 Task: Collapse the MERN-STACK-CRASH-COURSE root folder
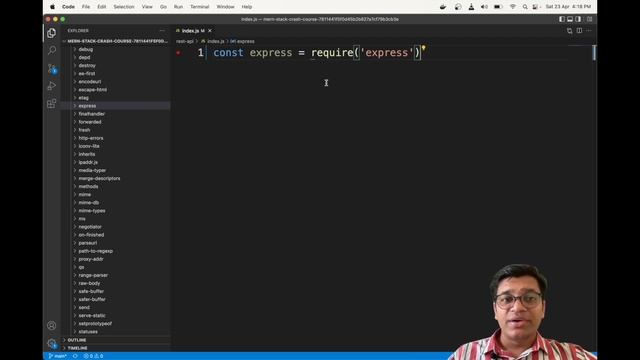[x=116, y=41]
